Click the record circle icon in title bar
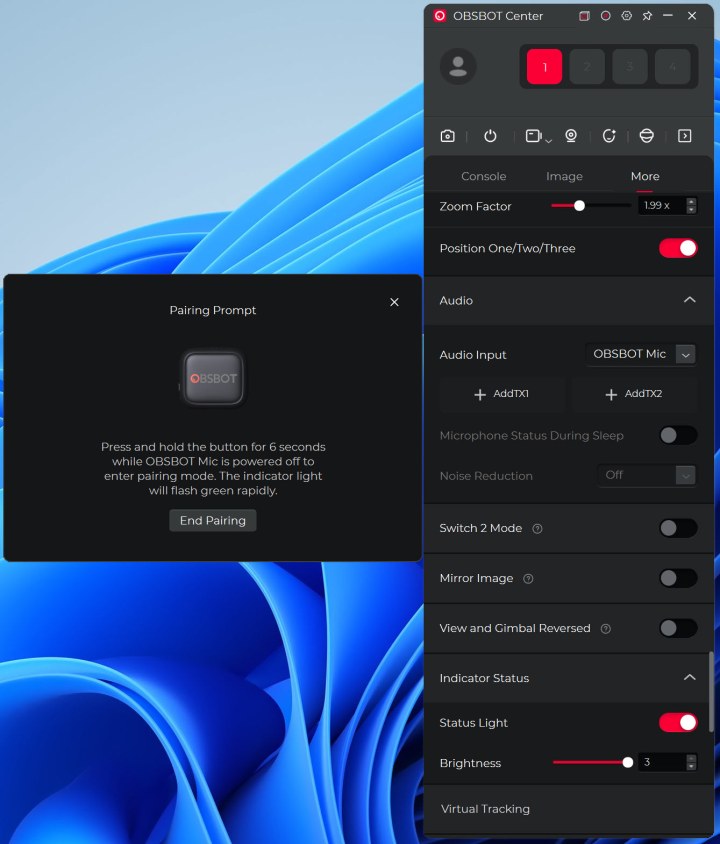This screenshot has width=720, height=844. (605, 16)
